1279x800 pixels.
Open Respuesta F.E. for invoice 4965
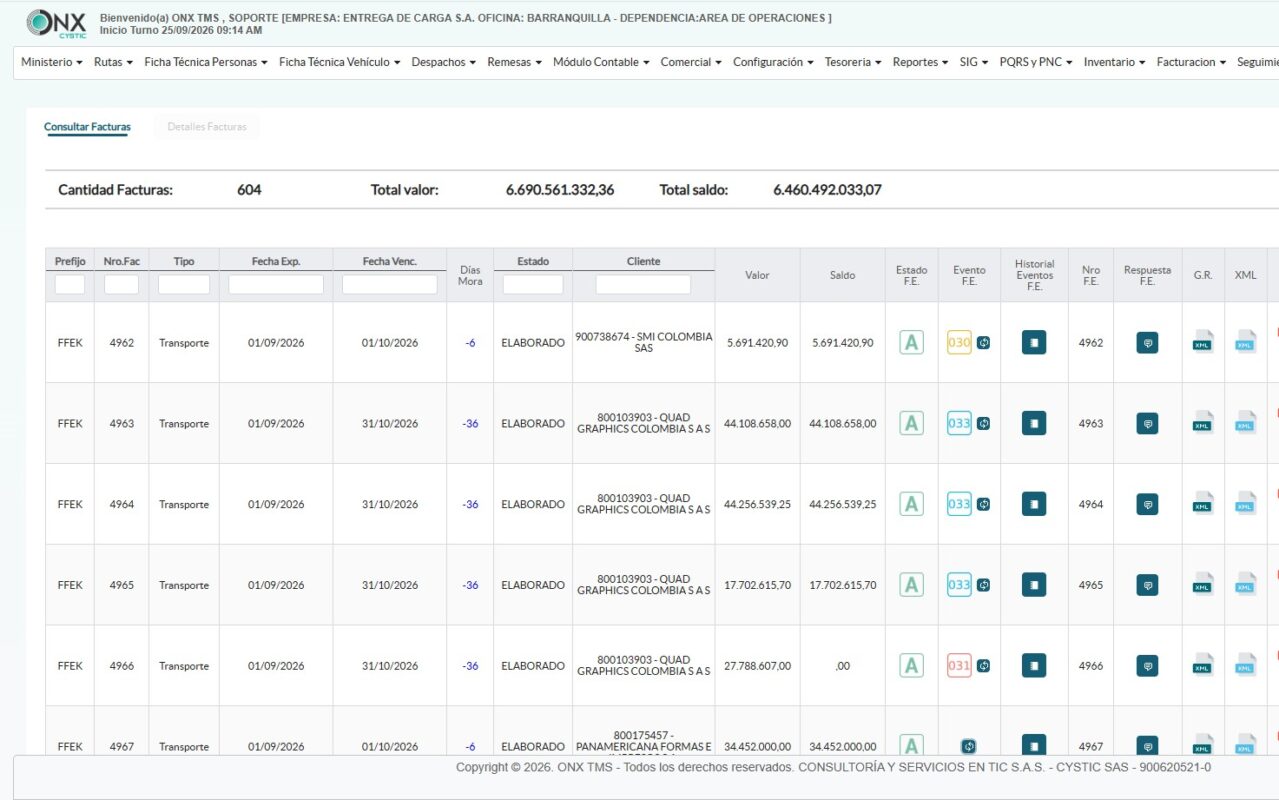pyautogui.click(x=1147, y=585)
